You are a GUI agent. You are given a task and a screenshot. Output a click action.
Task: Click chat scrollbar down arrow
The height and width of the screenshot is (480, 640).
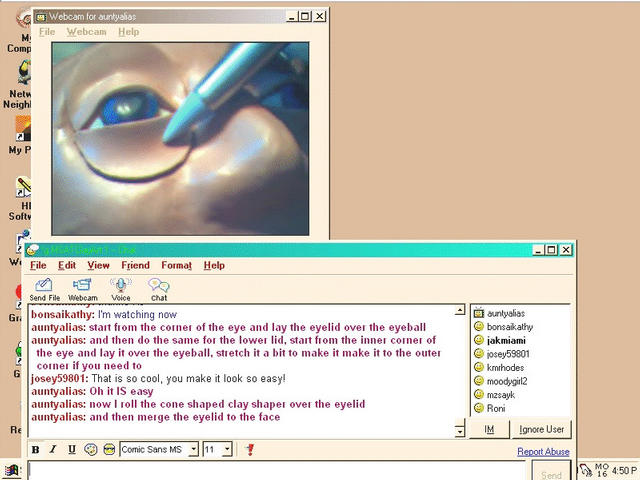click(460, 431)
